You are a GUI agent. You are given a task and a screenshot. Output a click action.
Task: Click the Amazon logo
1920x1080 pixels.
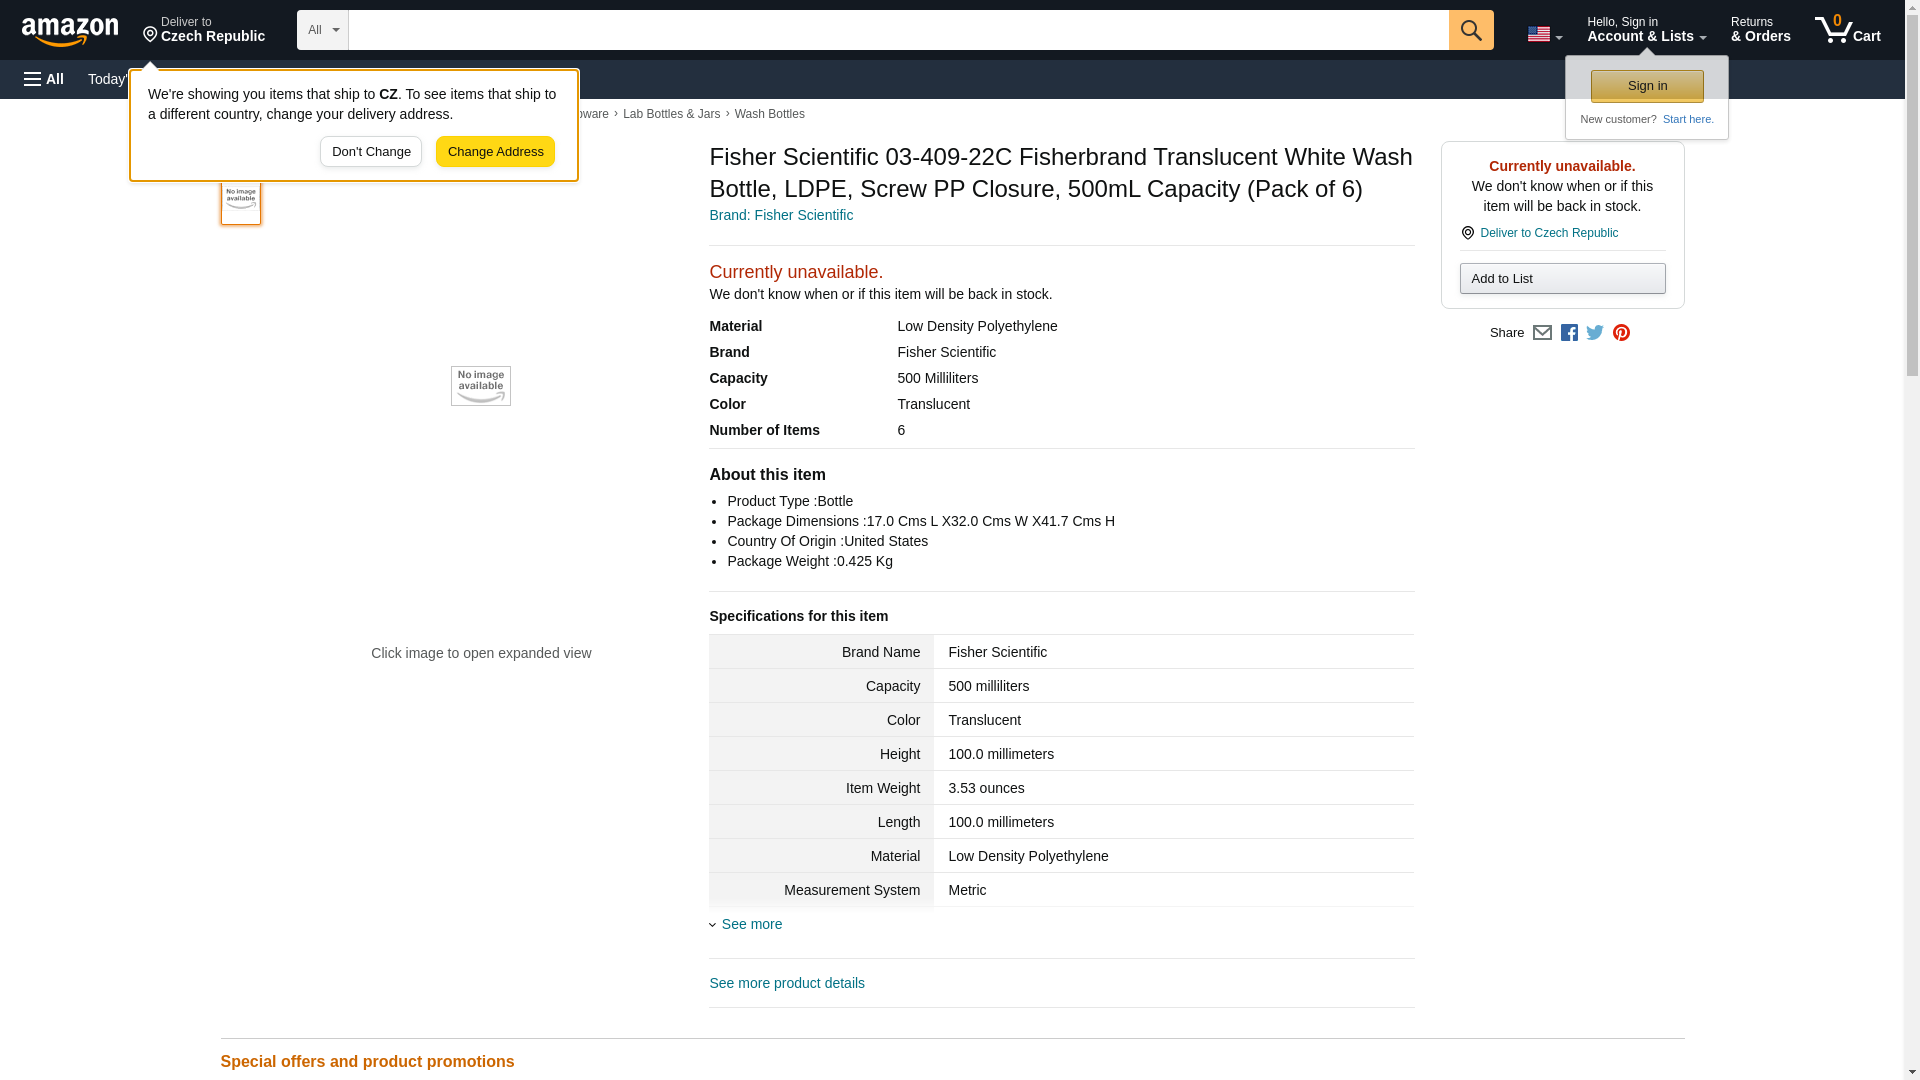tap(70, 31)
